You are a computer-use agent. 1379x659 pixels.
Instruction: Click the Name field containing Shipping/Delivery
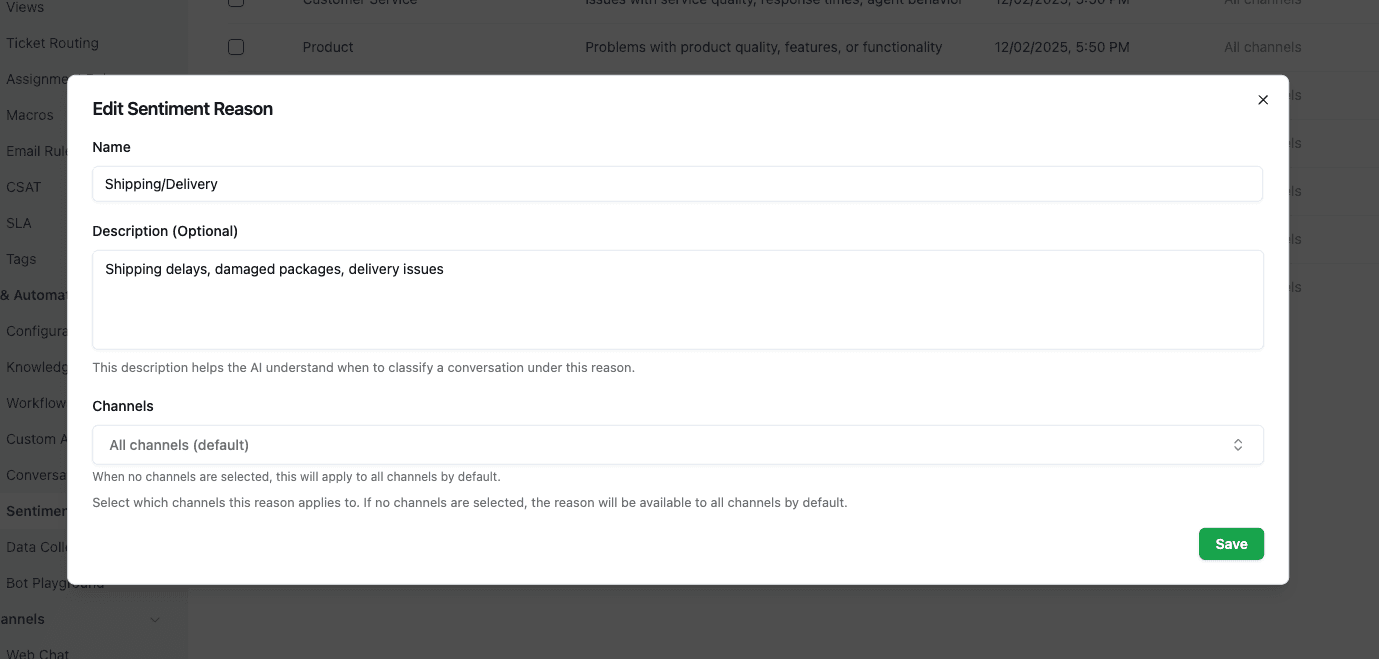[x=677, y=184]
